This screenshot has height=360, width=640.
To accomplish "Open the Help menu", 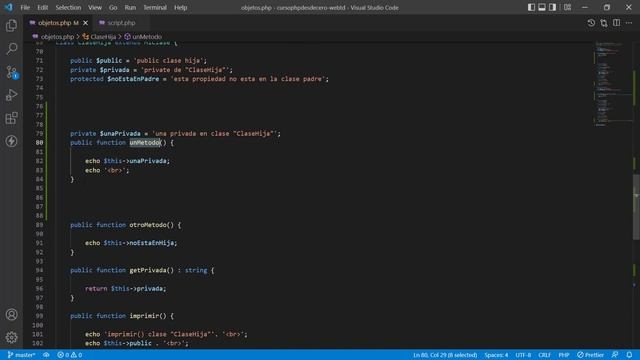I will pos(180,7).
